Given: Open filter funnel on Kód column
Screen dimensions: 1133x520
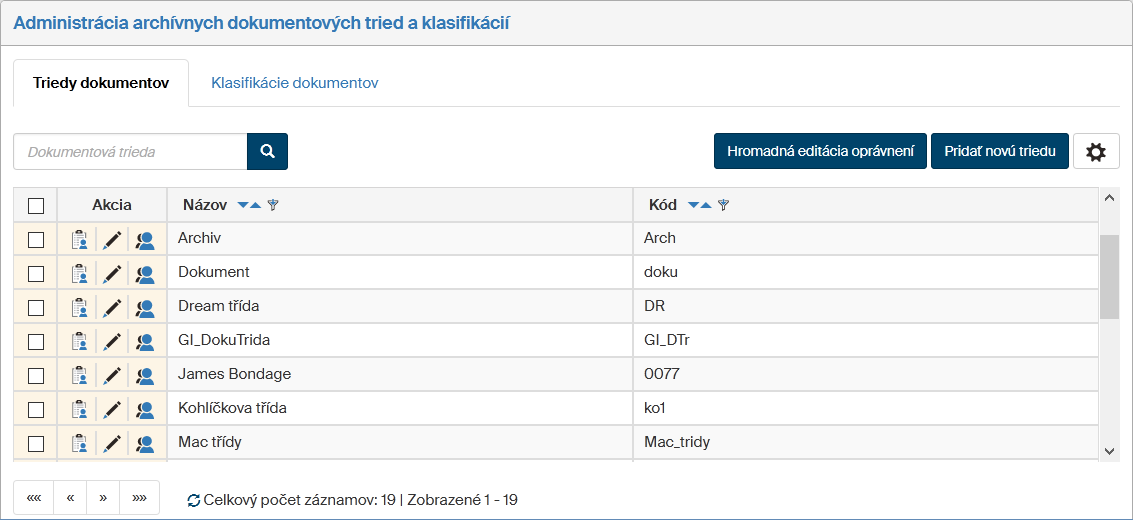Looking at the screenshot, I should [x=723, y=205].
